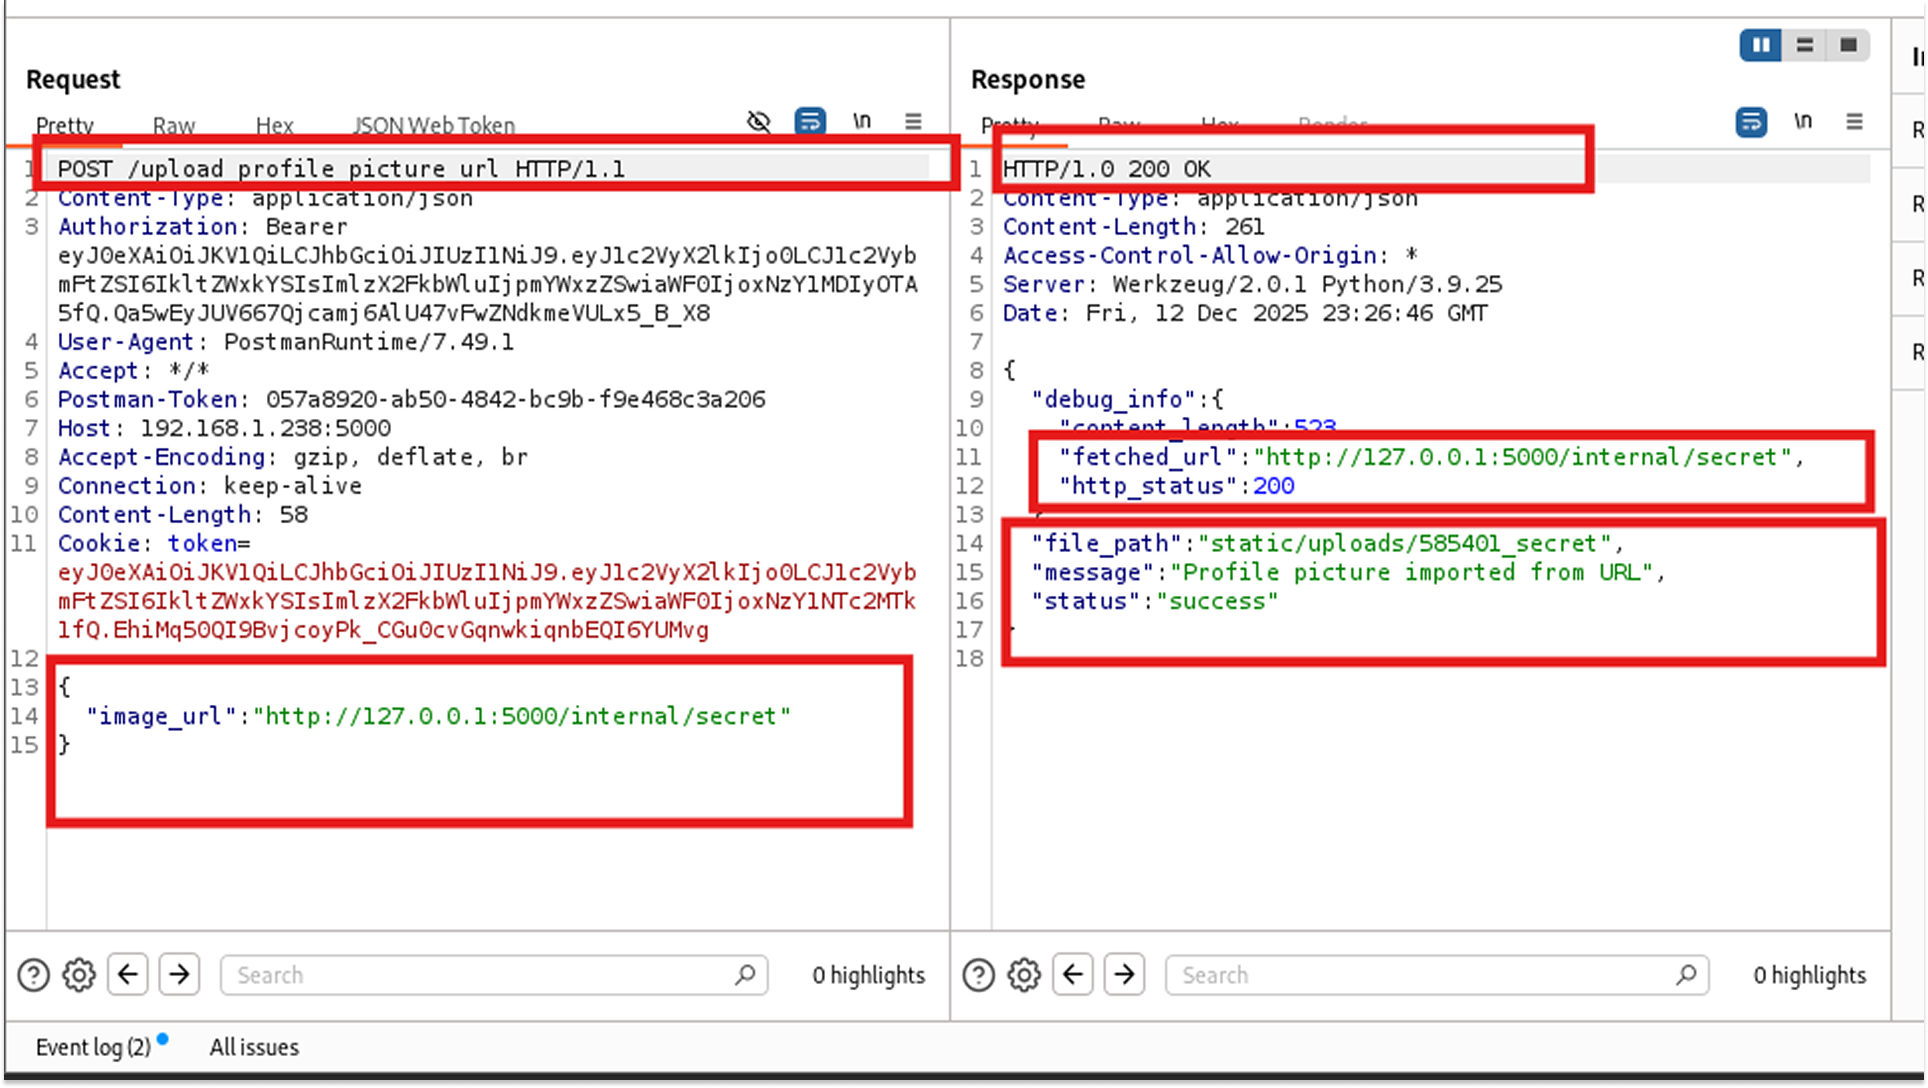
Task: Open the Event log (2) panel
Action: click(x=92, y=1047)
